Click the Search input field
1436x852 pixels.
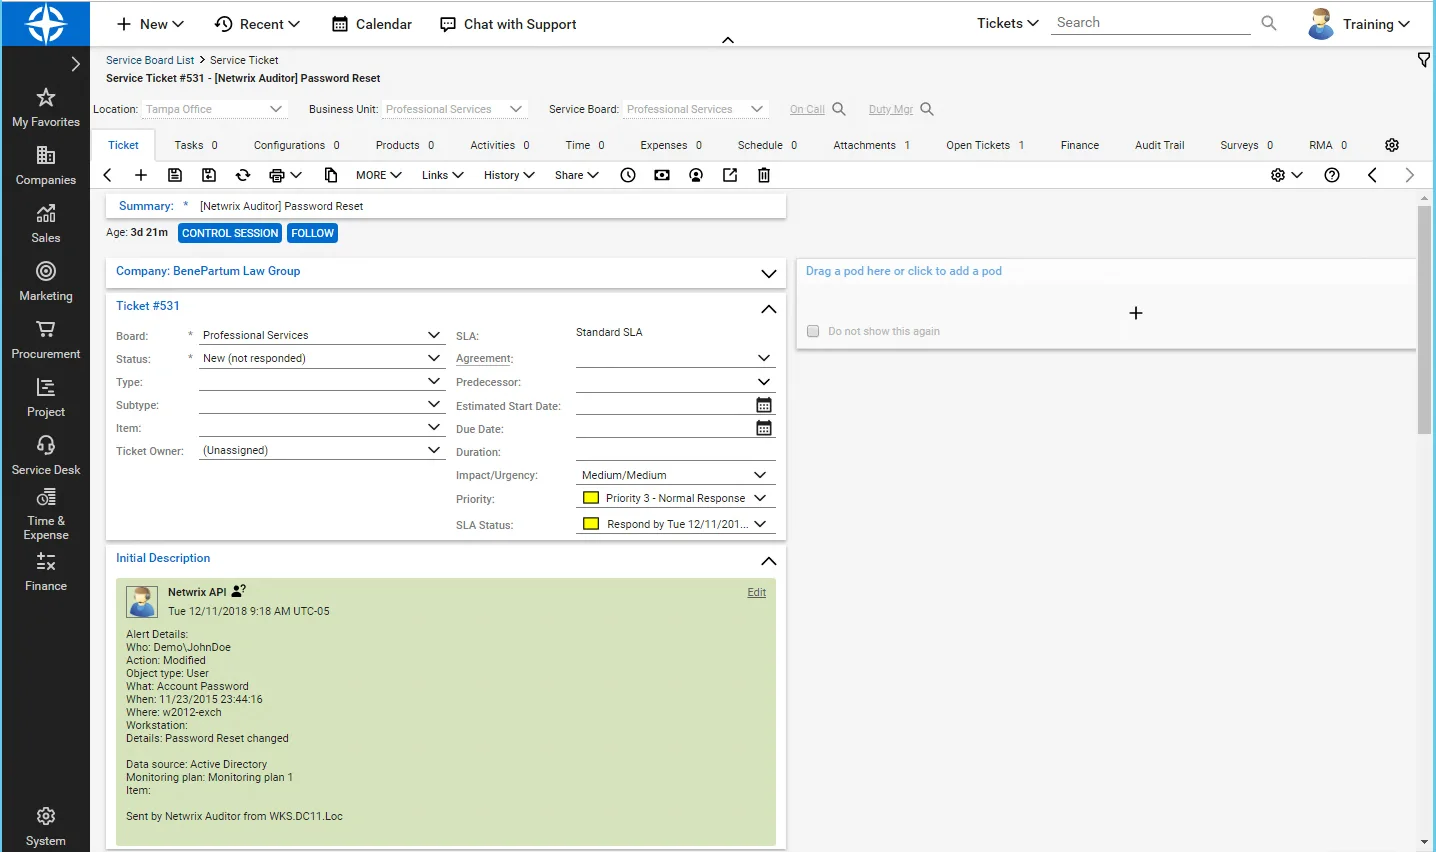point(1151,23)
